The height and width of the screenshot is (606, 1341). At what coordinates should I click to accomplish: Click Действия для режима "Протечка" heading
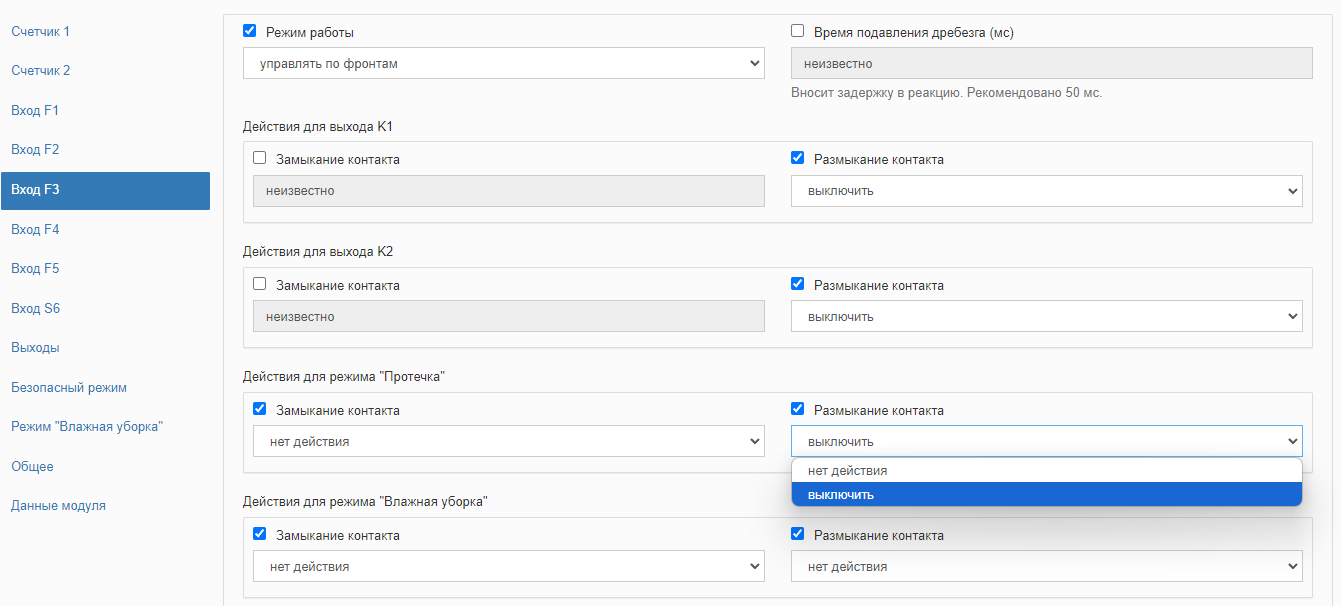pyautogui.click(x=343, y=376)
